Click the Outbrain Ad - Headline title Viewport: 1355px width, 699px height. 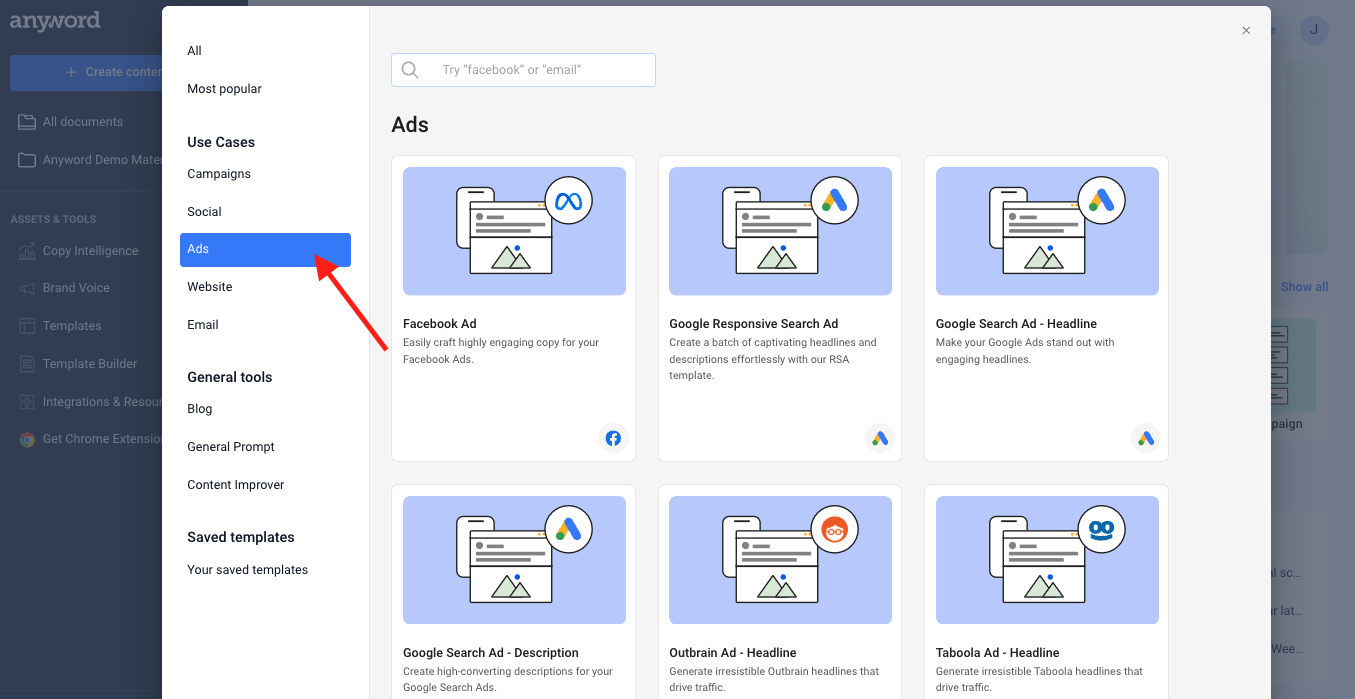coord(733,653)
